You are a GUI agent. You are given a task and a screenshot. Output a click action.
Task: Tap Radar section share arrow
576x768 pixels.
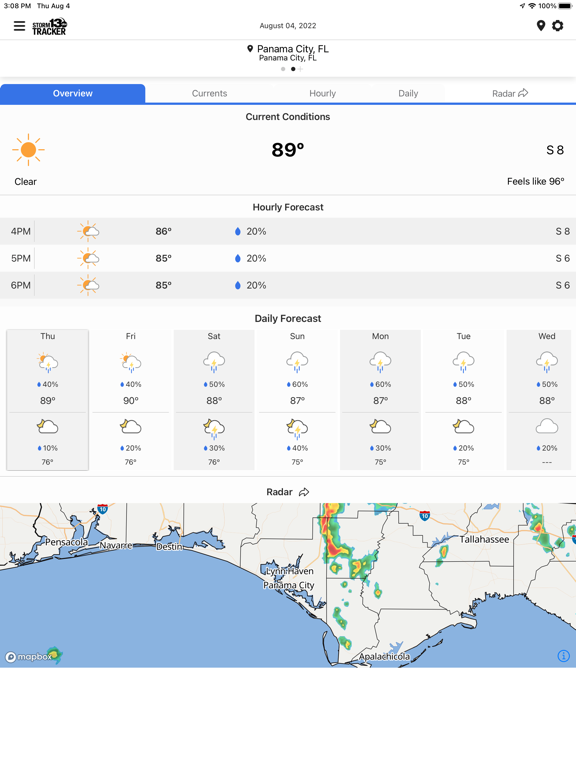pos(304,492)
